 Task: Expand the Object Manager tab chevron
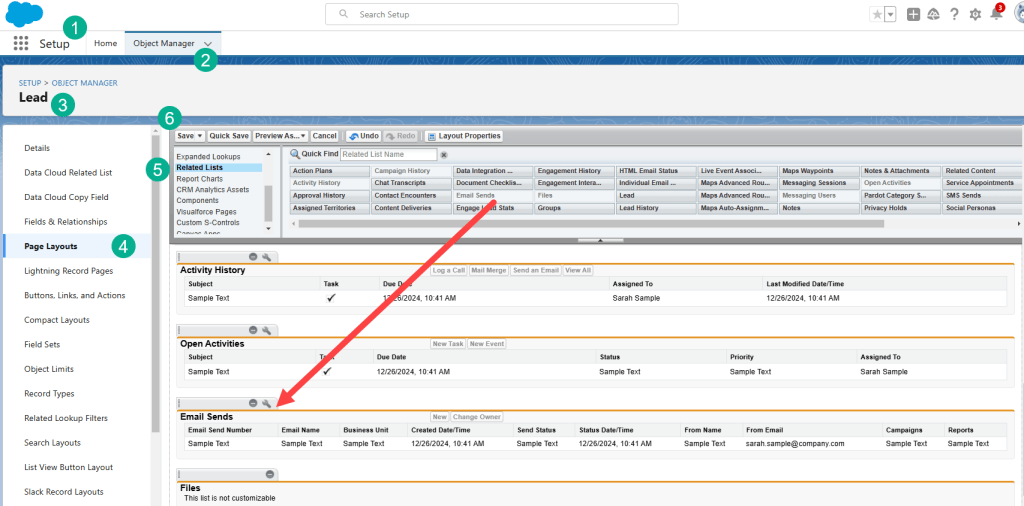(x=207, y=44)
